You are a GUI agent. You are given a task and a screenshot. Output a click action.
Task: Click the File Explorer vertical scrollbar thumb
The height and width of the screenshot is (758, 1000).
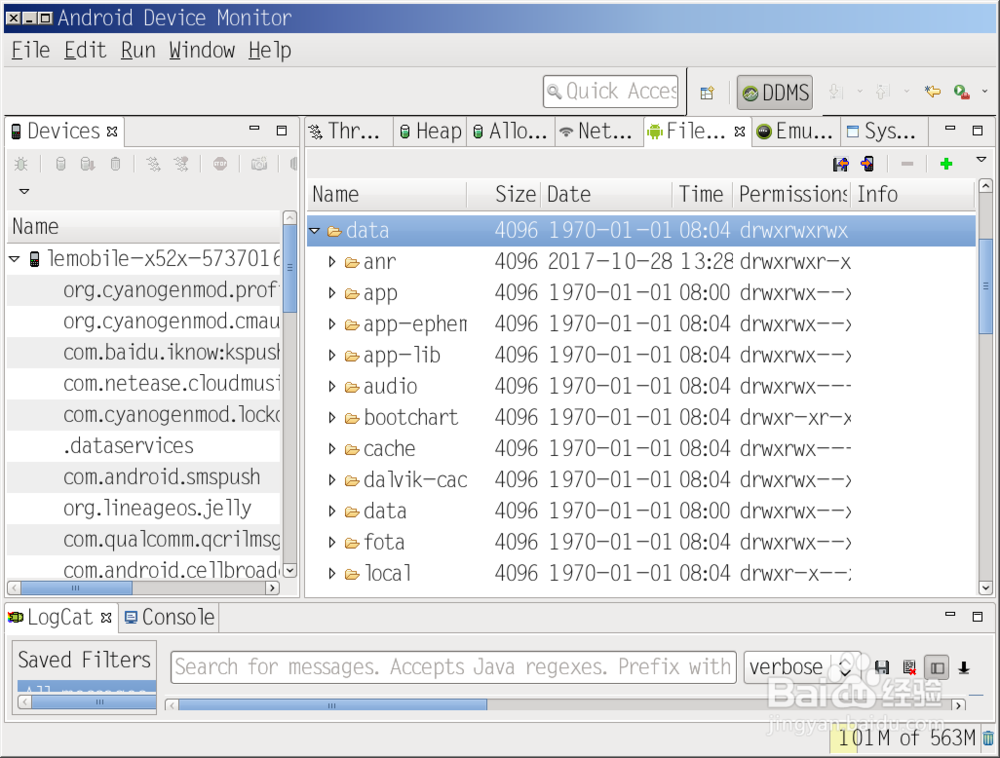click(x=985, y=286)
